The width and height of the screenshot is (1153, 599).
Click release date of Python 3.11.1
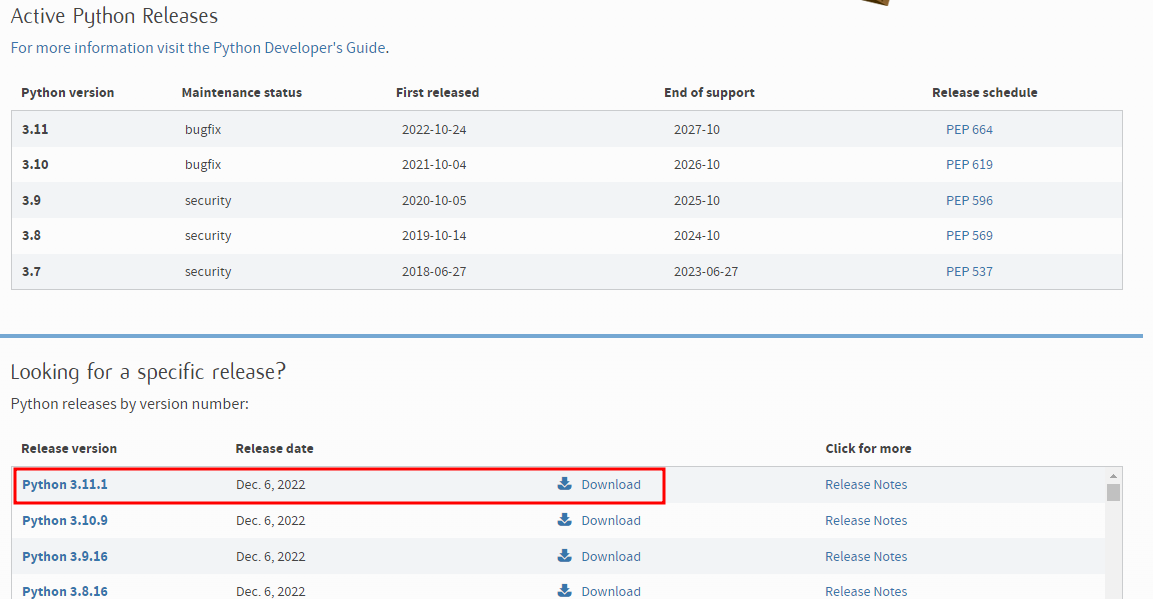click(x=271, y=484)
